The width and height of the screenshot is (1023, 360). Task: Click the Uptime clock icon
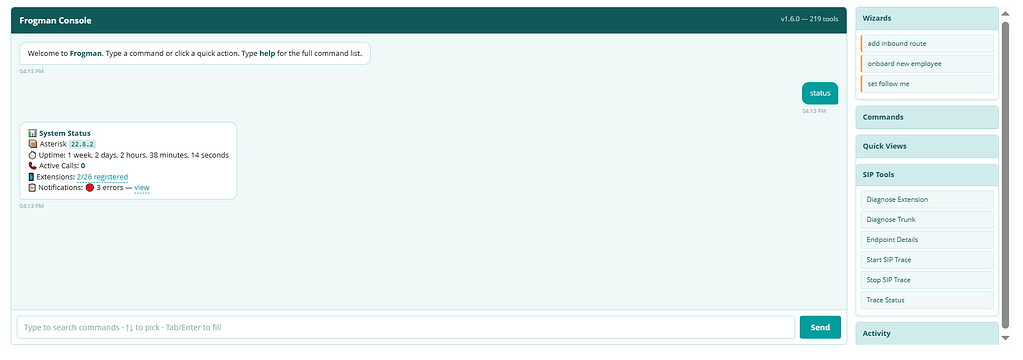click(x=33, y=155)
